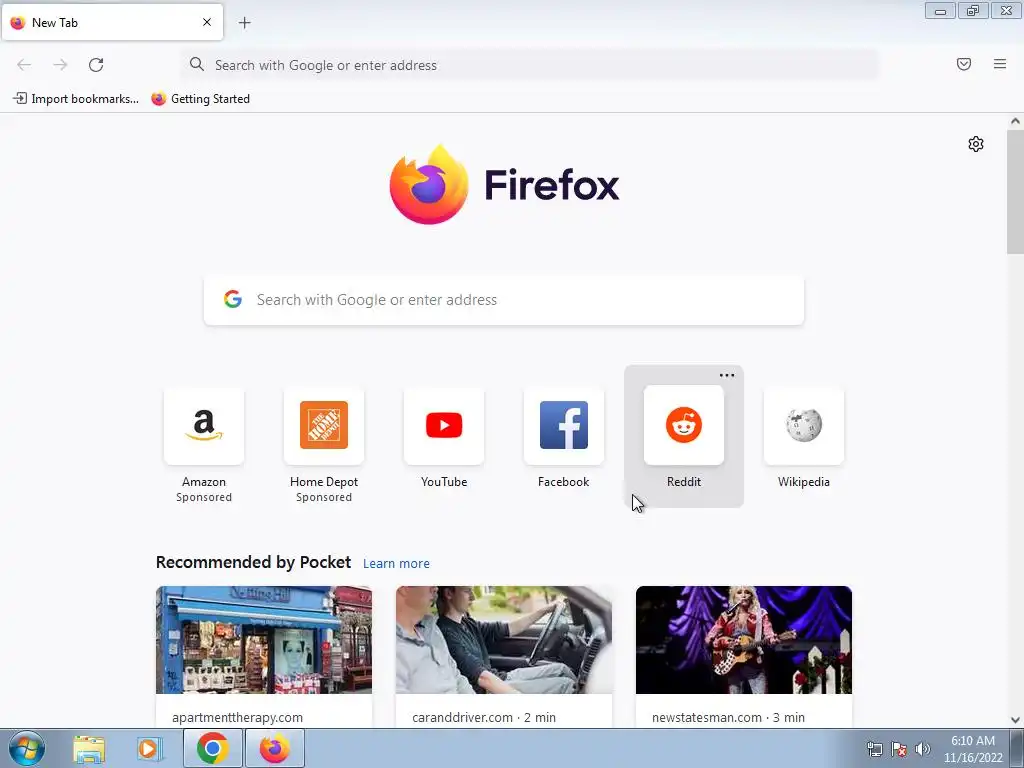Open the Firefox application menu
This screenshot has height=768, width=1024.
pos(1000,64)
